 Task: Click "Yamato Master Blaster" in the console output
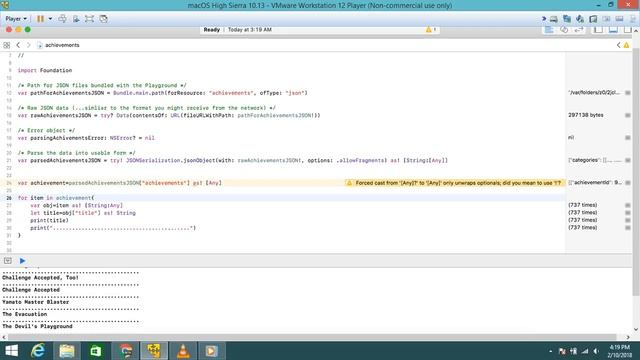tap(36, 302)
